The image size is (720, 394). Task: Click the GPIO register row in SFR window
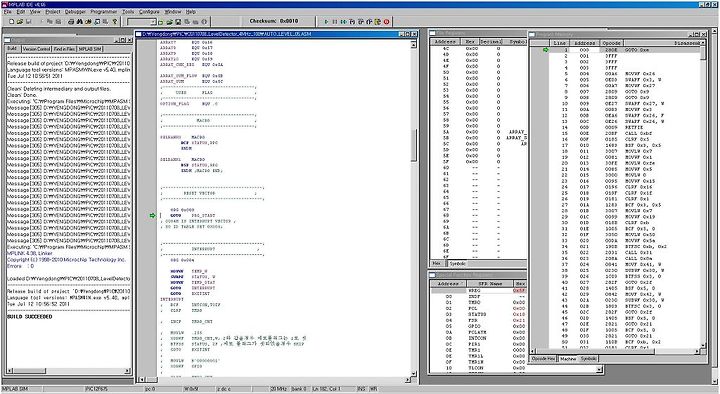[x=478, y=326]
